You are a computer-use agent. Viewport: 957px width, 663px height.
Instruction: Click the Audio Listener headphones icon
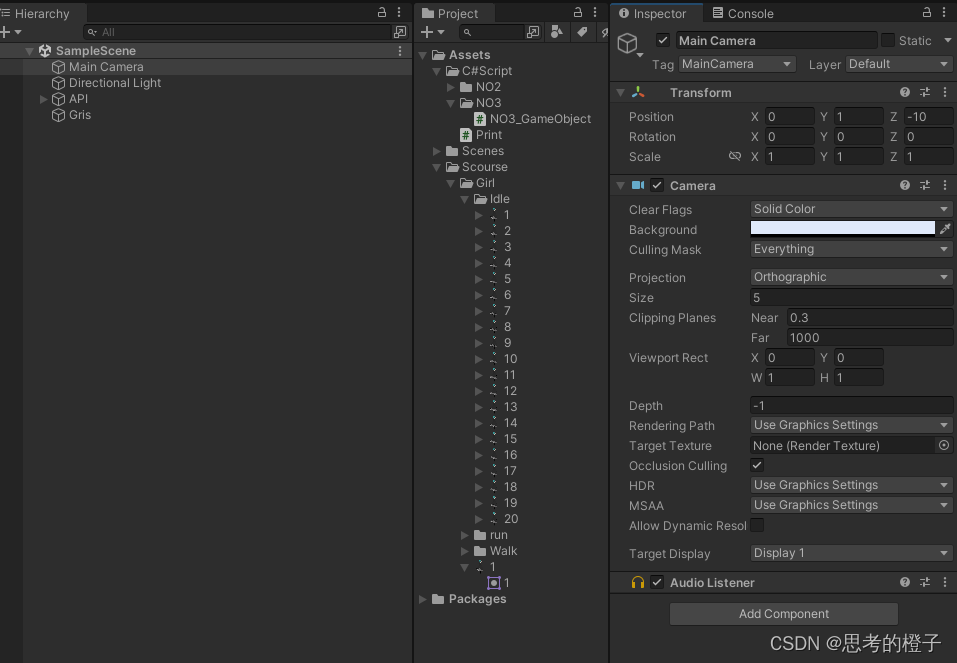pyautogui.click(x=638, y=582)
